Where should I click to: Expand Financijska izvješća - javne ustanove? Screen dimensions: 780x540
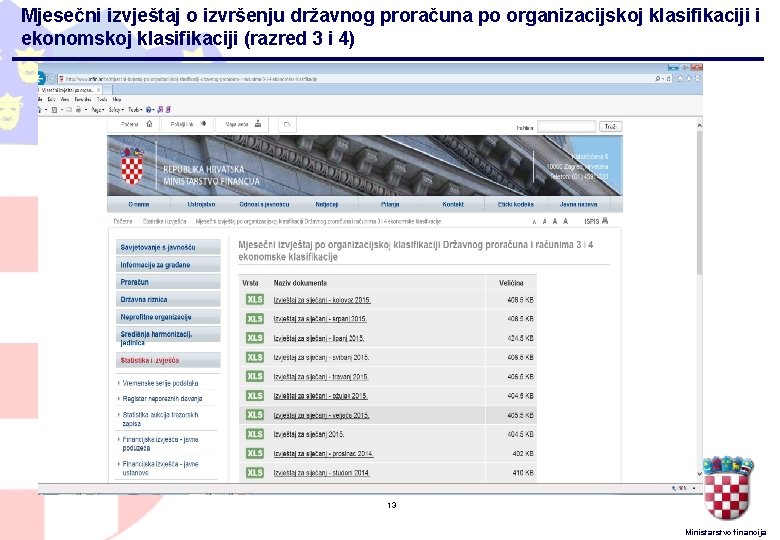[x=160, y=468]
